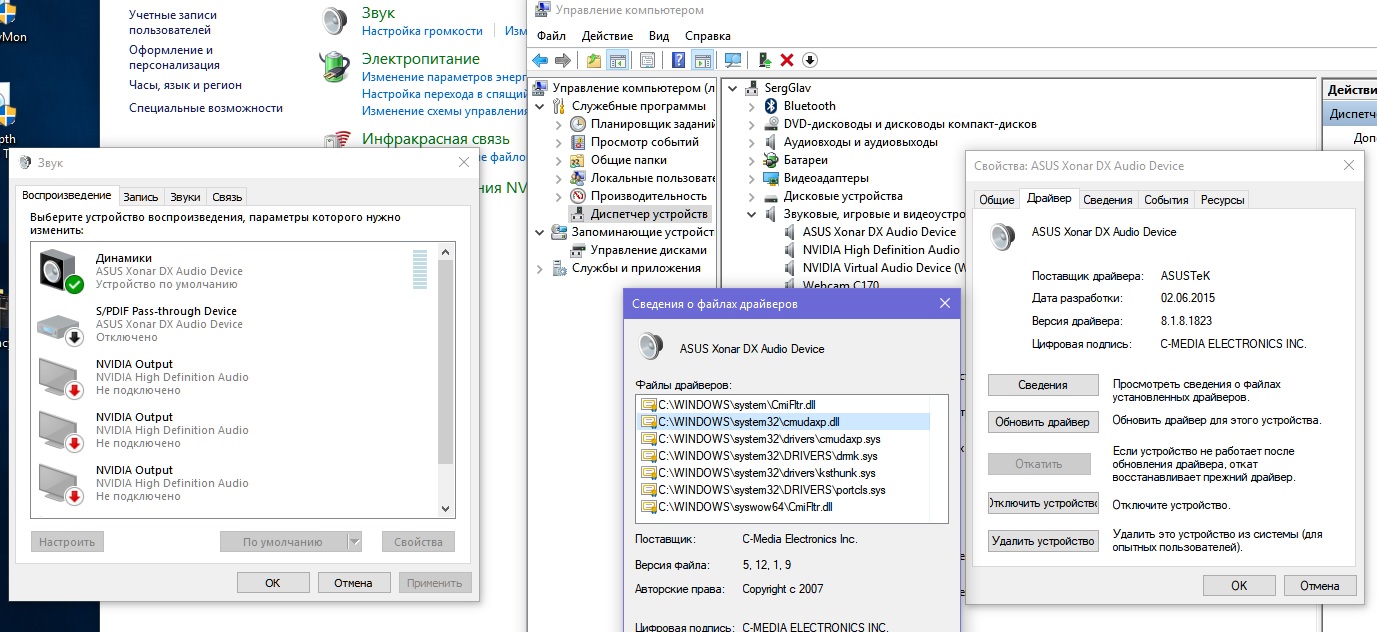Switch to the Связь tab
The image size is (1377, 632).
[x=227, y=197]
